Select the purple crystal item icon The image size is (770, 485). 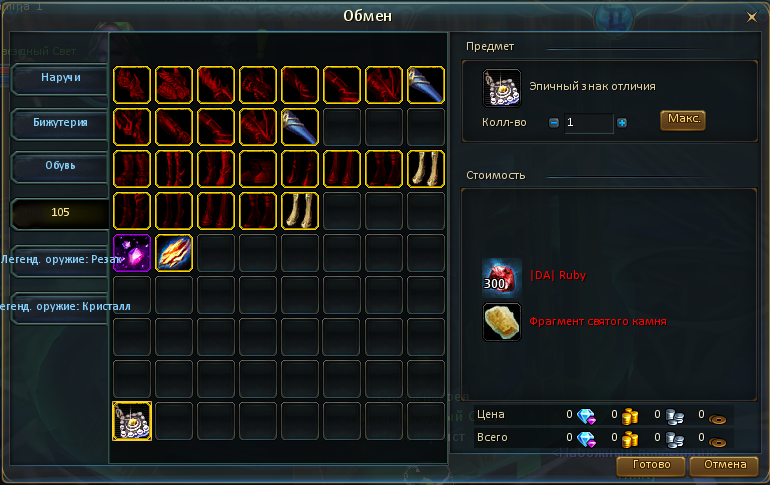(x=132, y=253)
